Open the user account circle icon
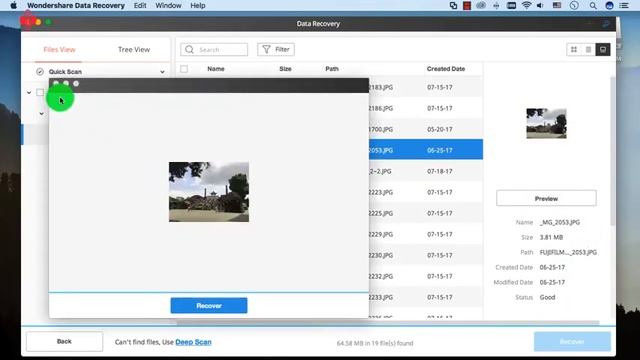This screenshot has width=640, height=360. [x=609, y=6]
